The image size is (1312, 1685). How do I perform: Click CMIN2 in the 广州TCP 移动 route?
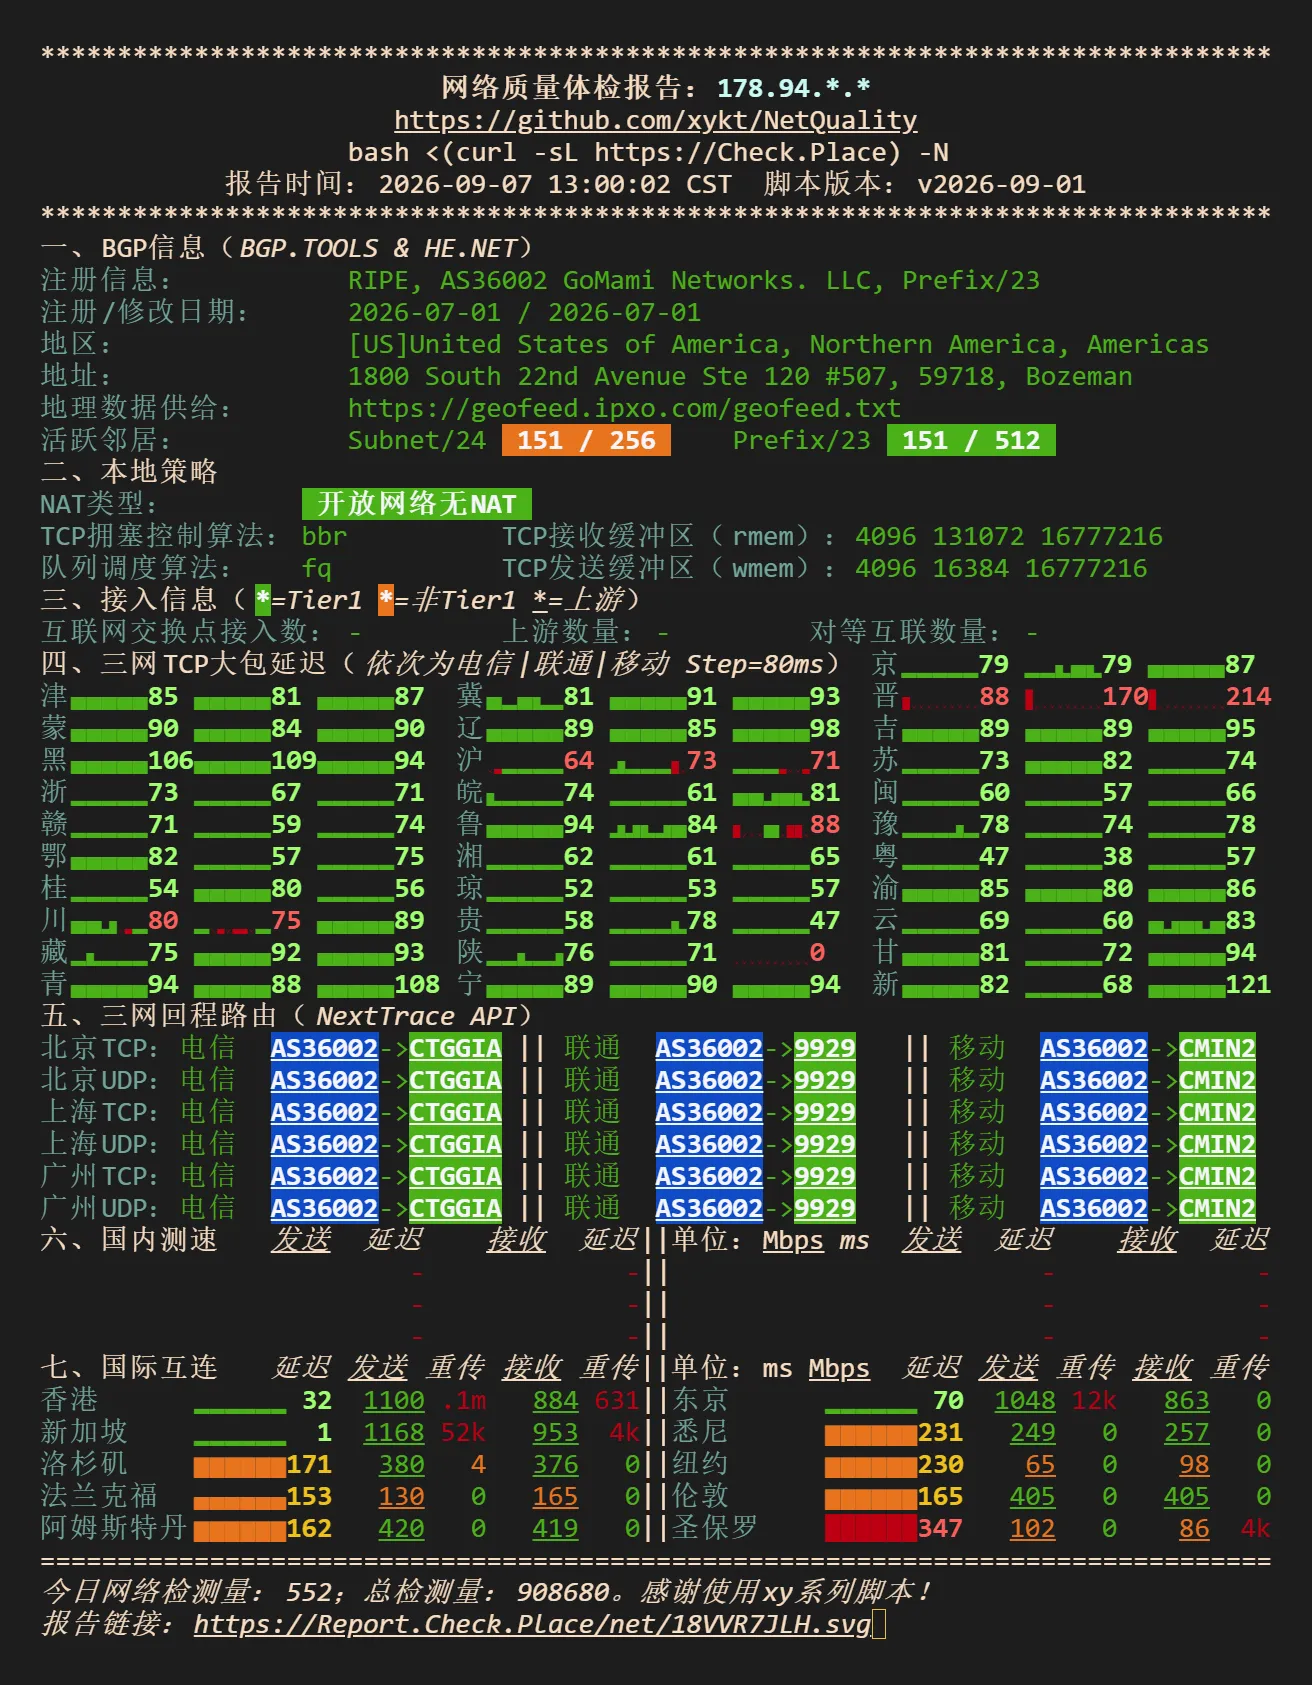tap(1217, 1176)
